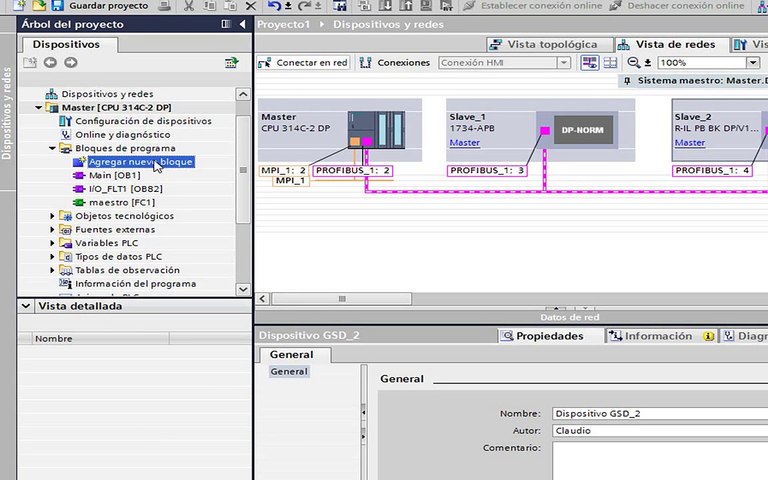The image size is (768, 480).
Task: Click the MPI_1 network label
Action: click(290, 181)
